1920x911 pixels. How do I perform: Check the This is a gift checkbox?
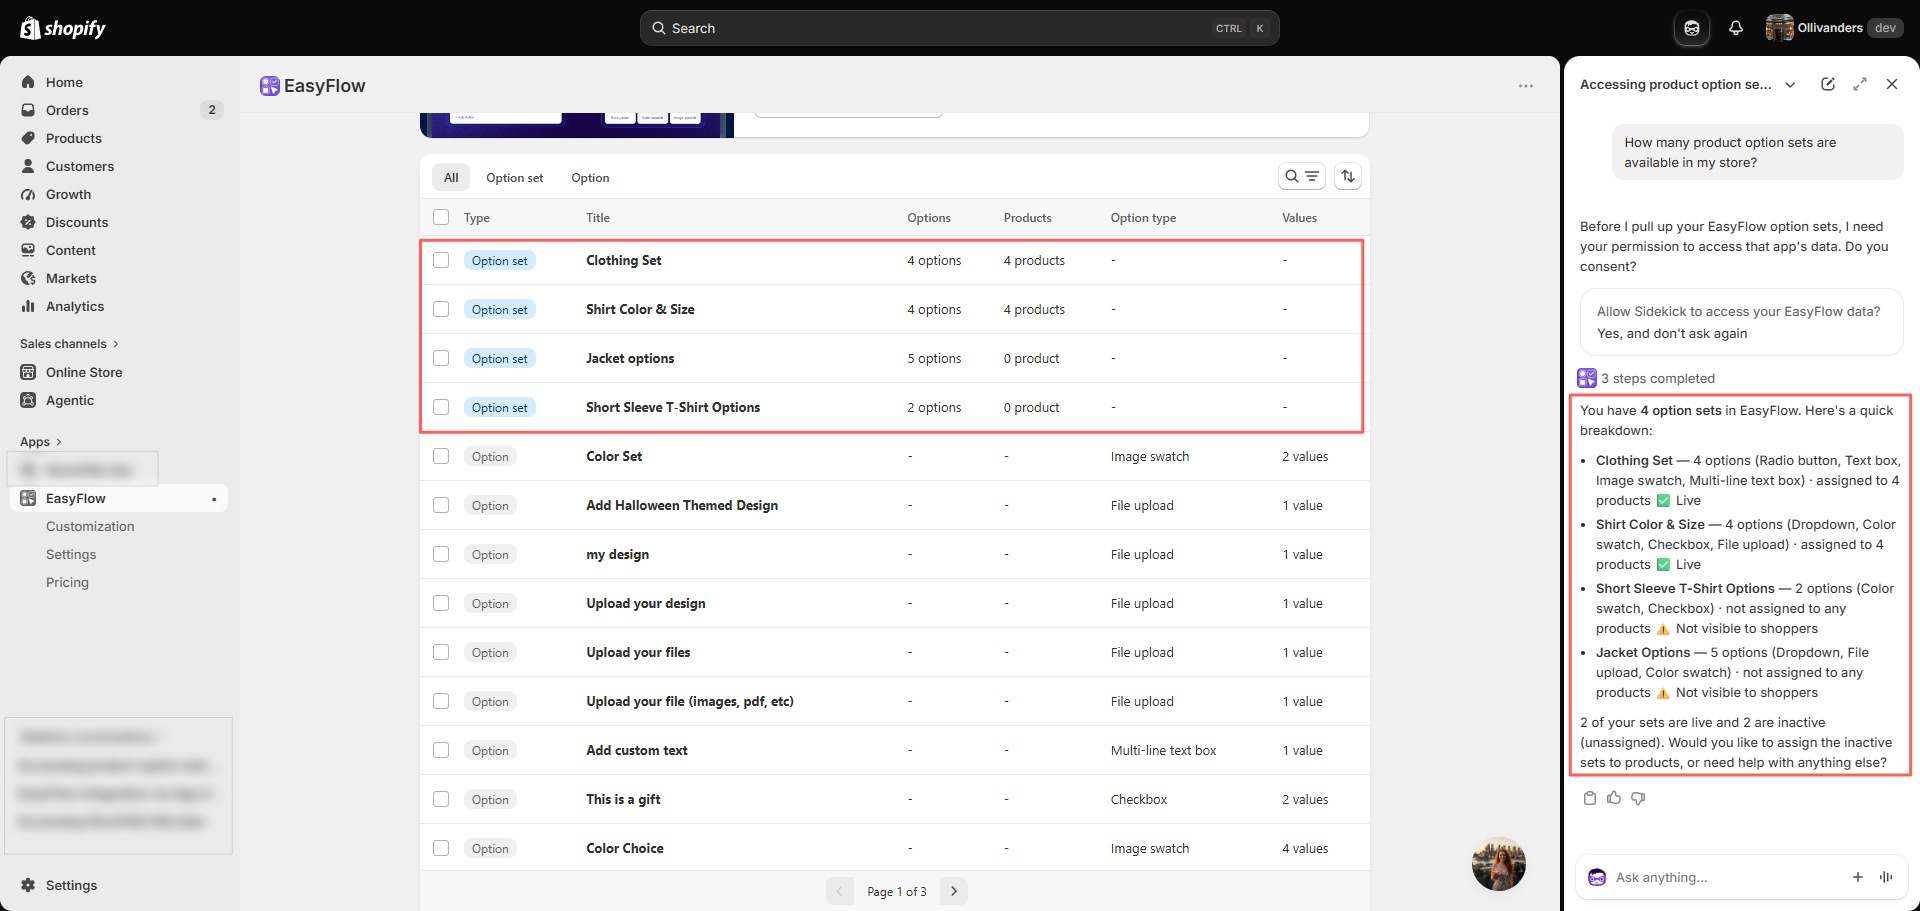(441, 799)
